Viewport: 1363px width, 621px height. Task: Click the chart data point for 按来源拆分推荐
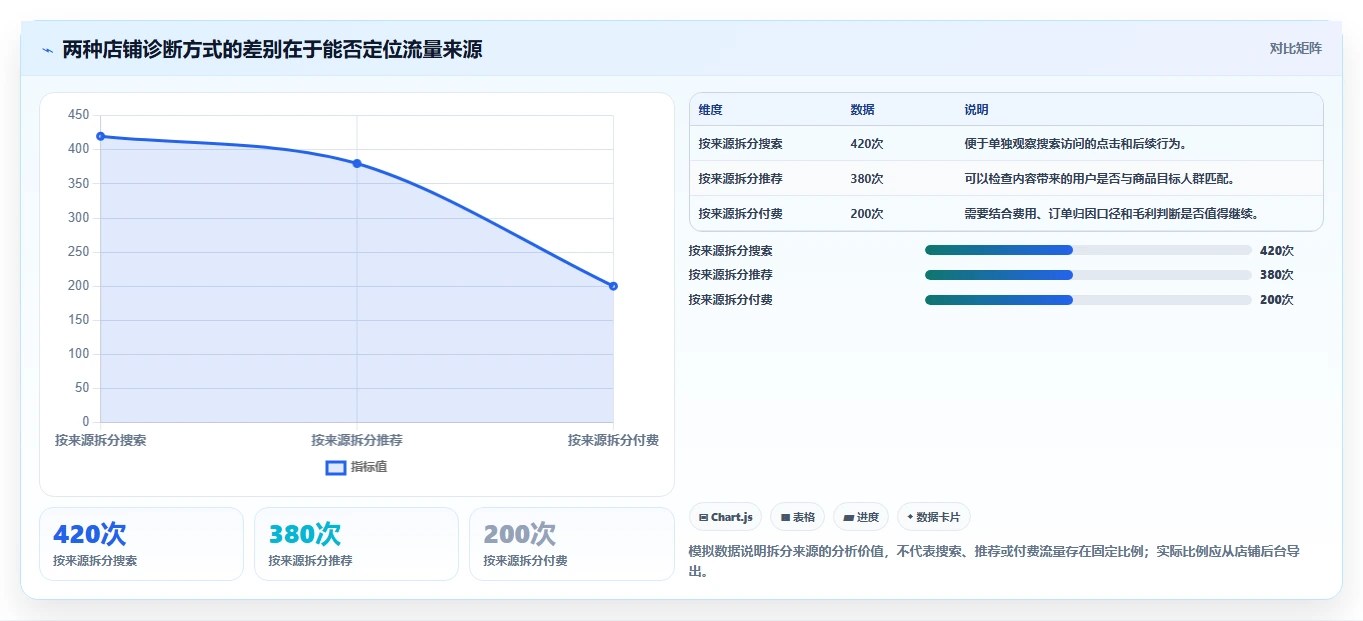click(357, 163)
